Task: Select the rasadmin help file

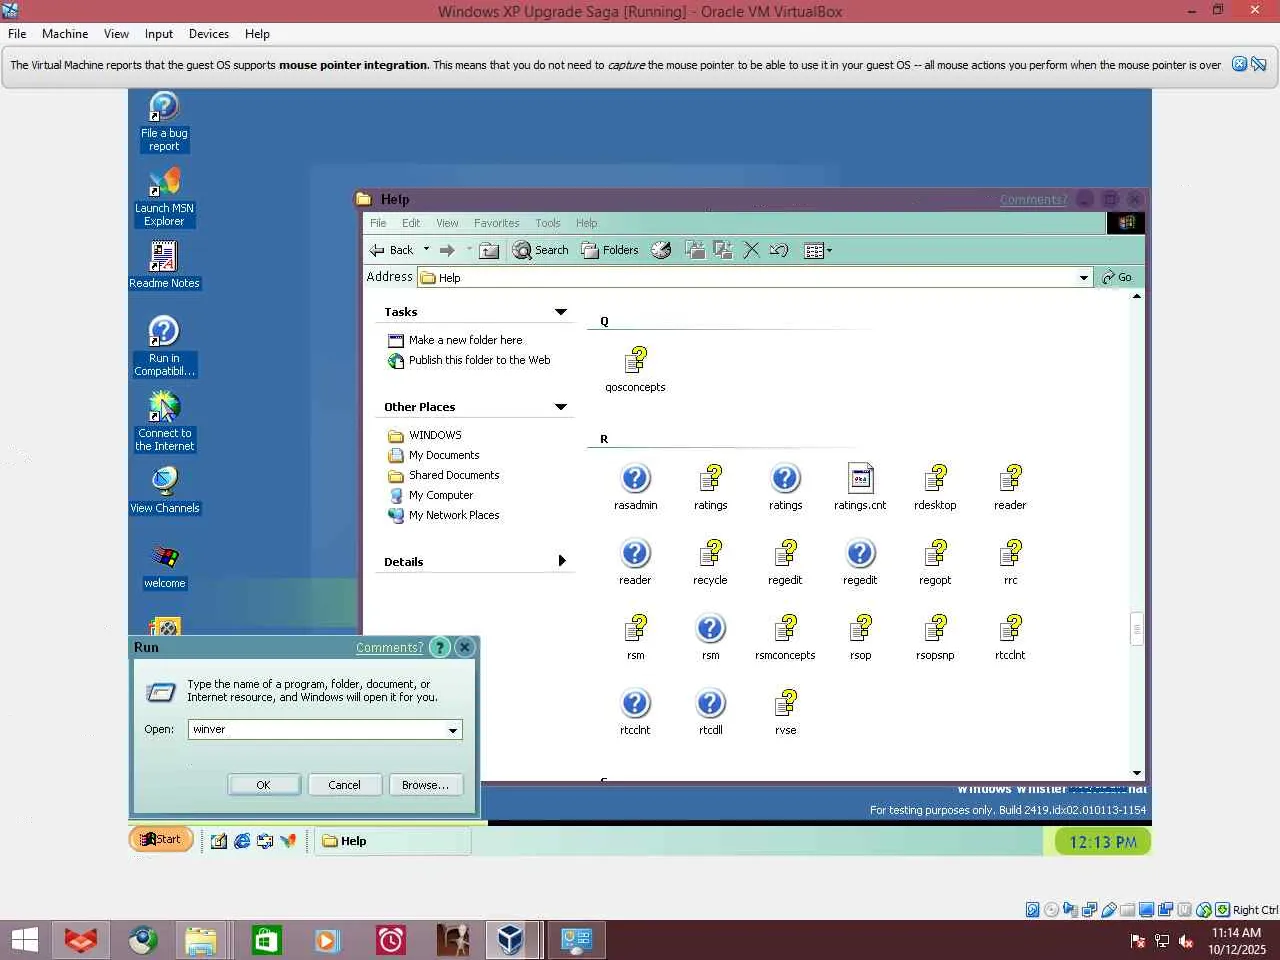Action: pyautogui.click(x=635, y=487)
